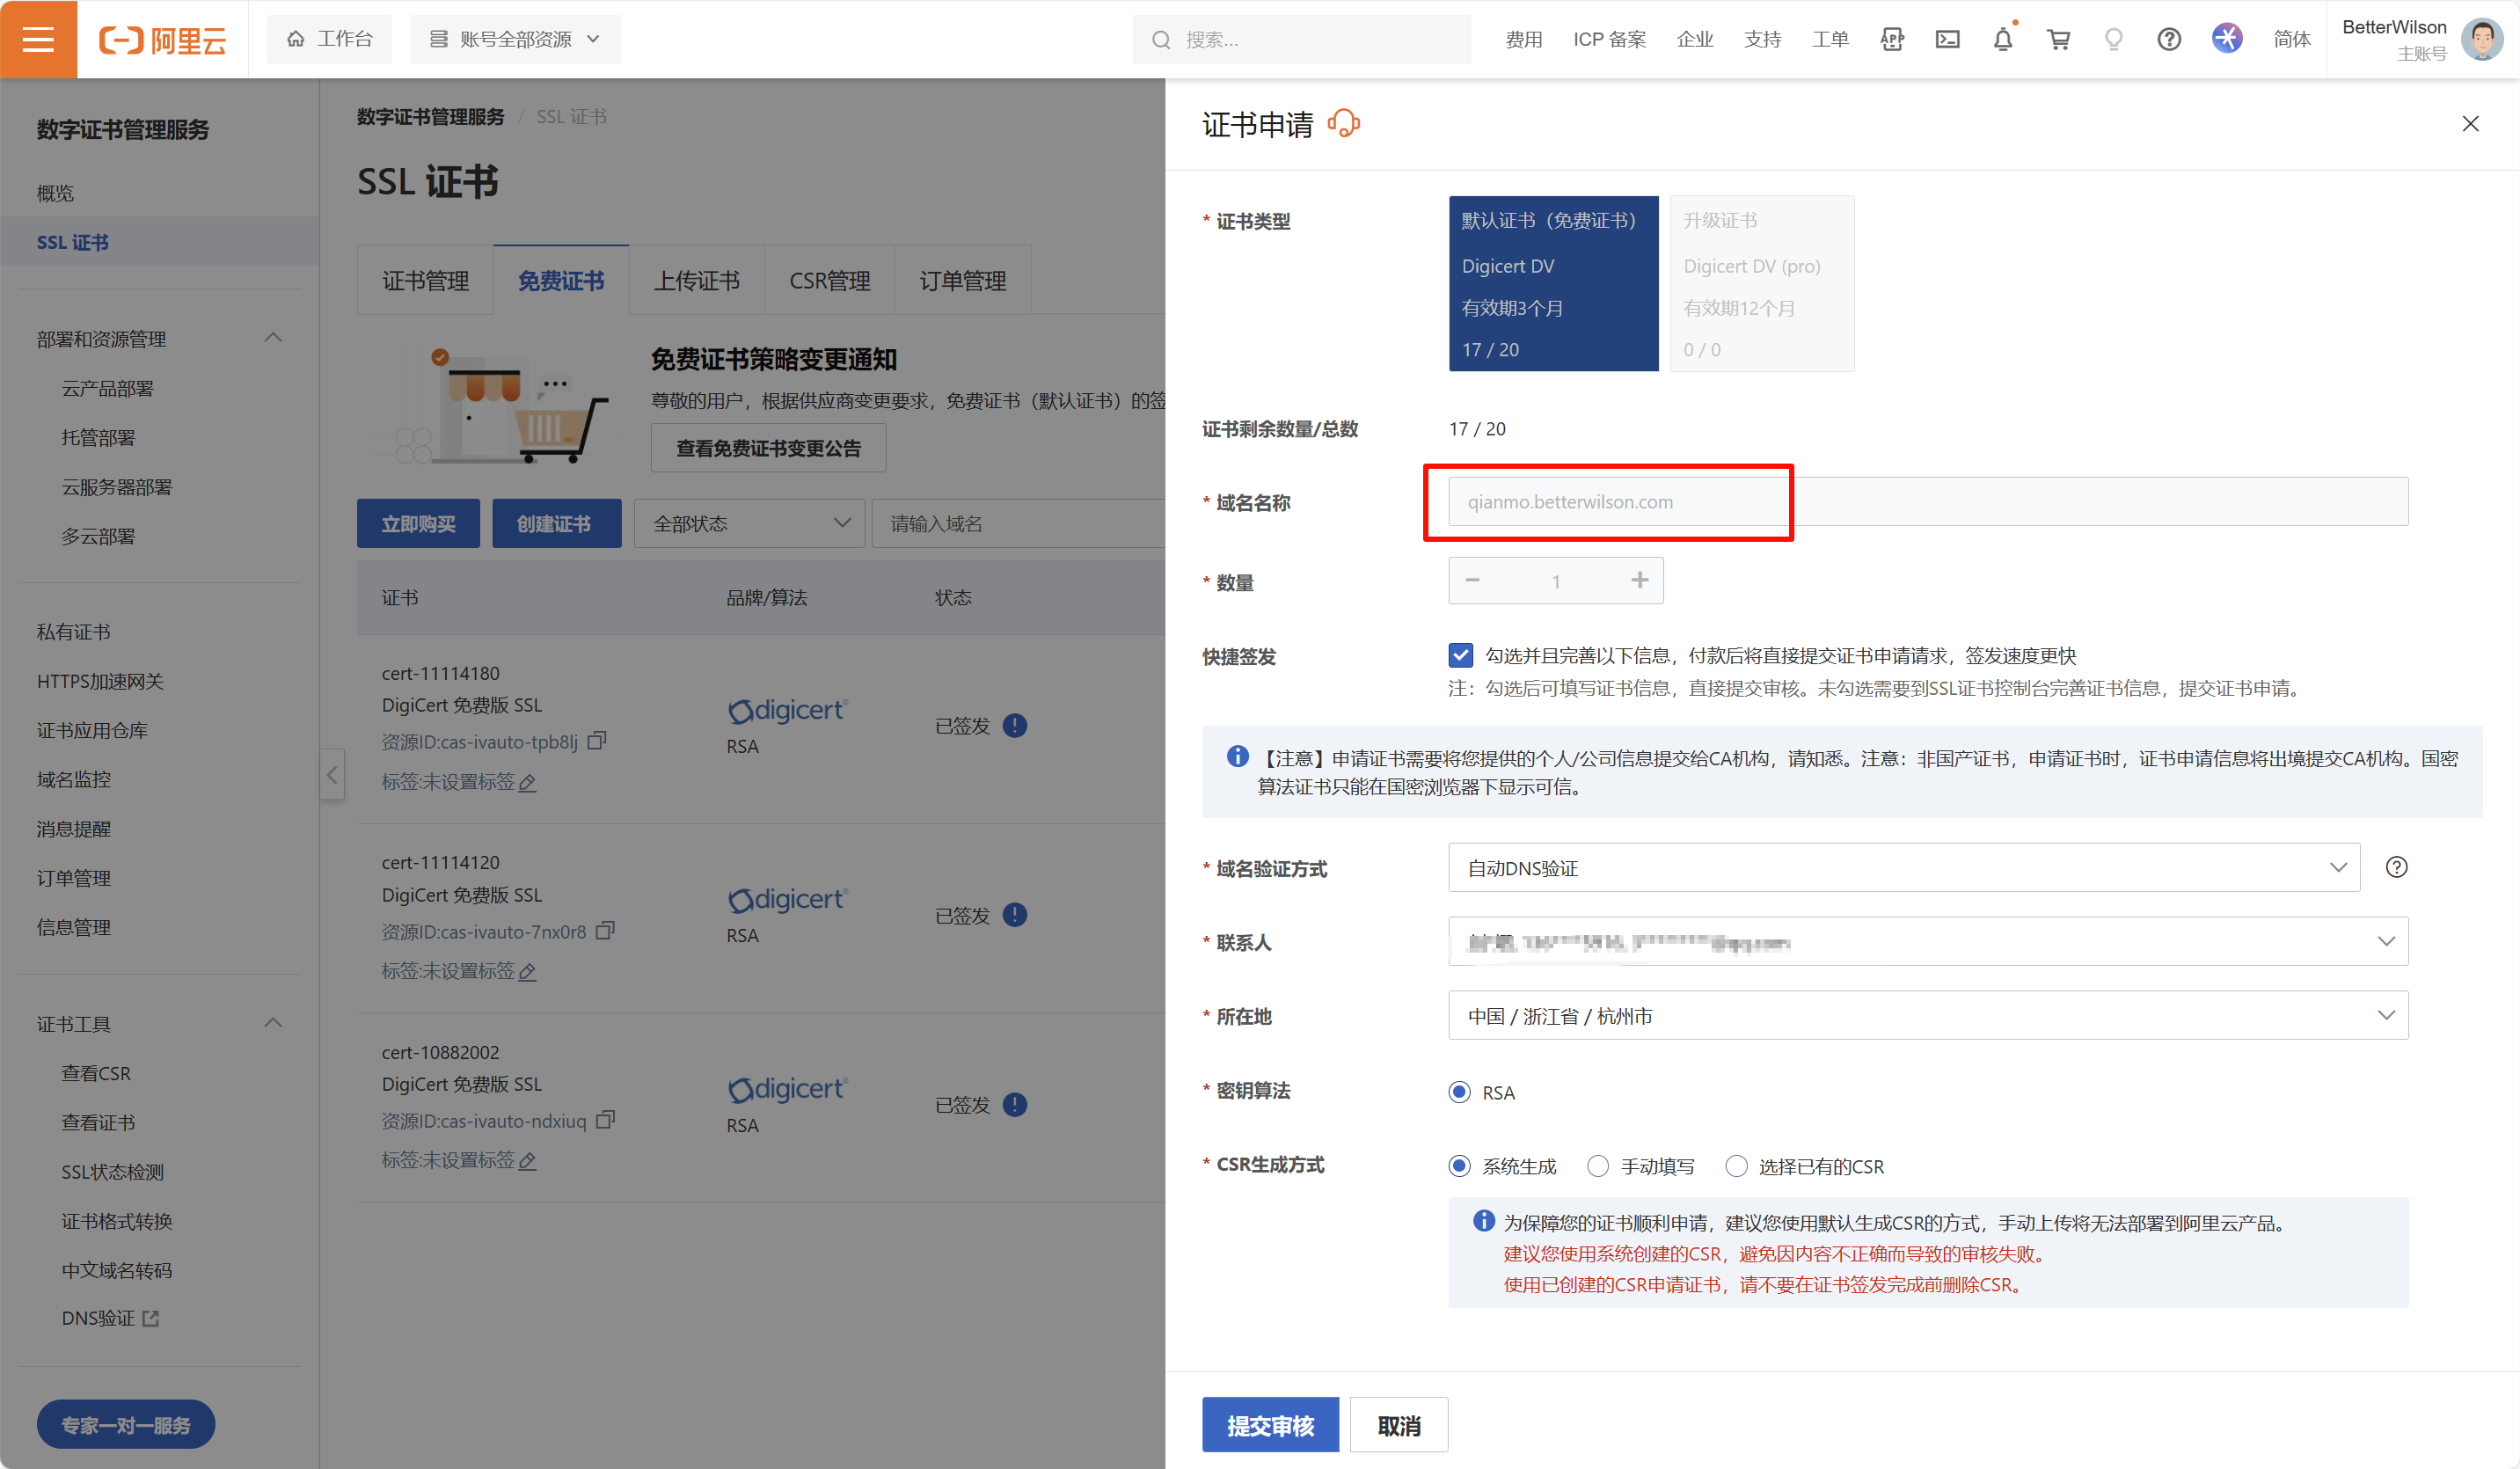2520x1469 pixels.
Task: Copy resource ID cas-ivauto-tpb8lj
Action: (597, 741)
